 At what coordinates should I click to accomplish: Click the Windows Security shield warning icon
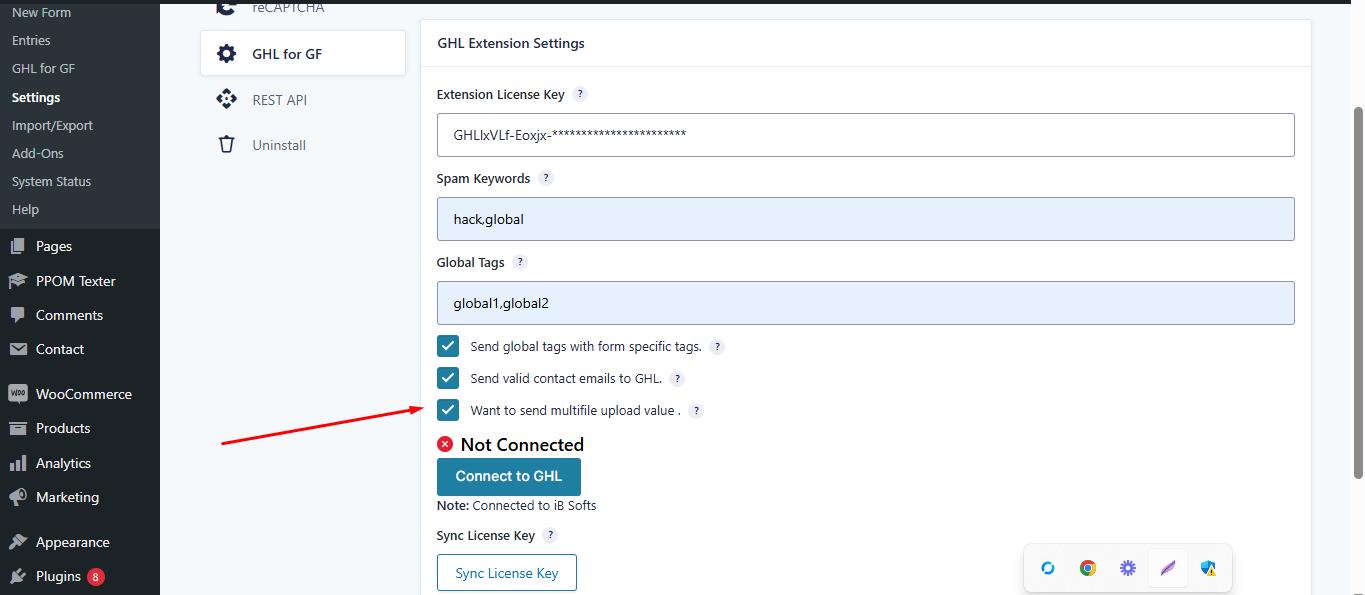tap(1208, 568)
